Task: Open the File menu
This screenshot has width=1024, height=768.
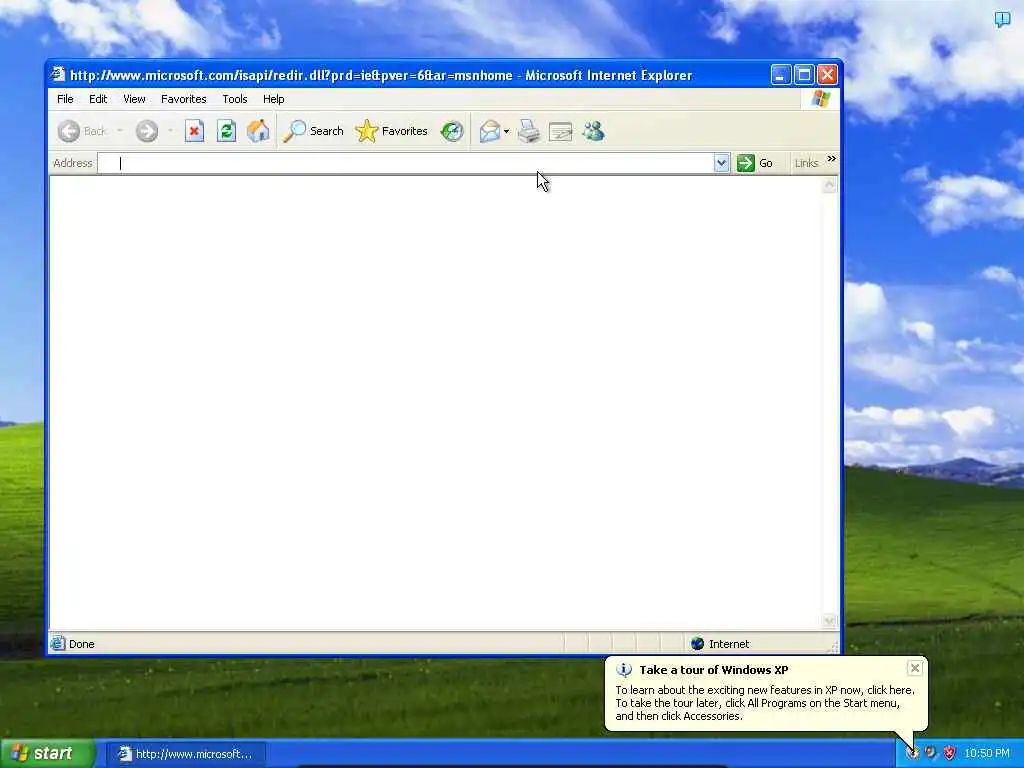Action: pos(65,99)
